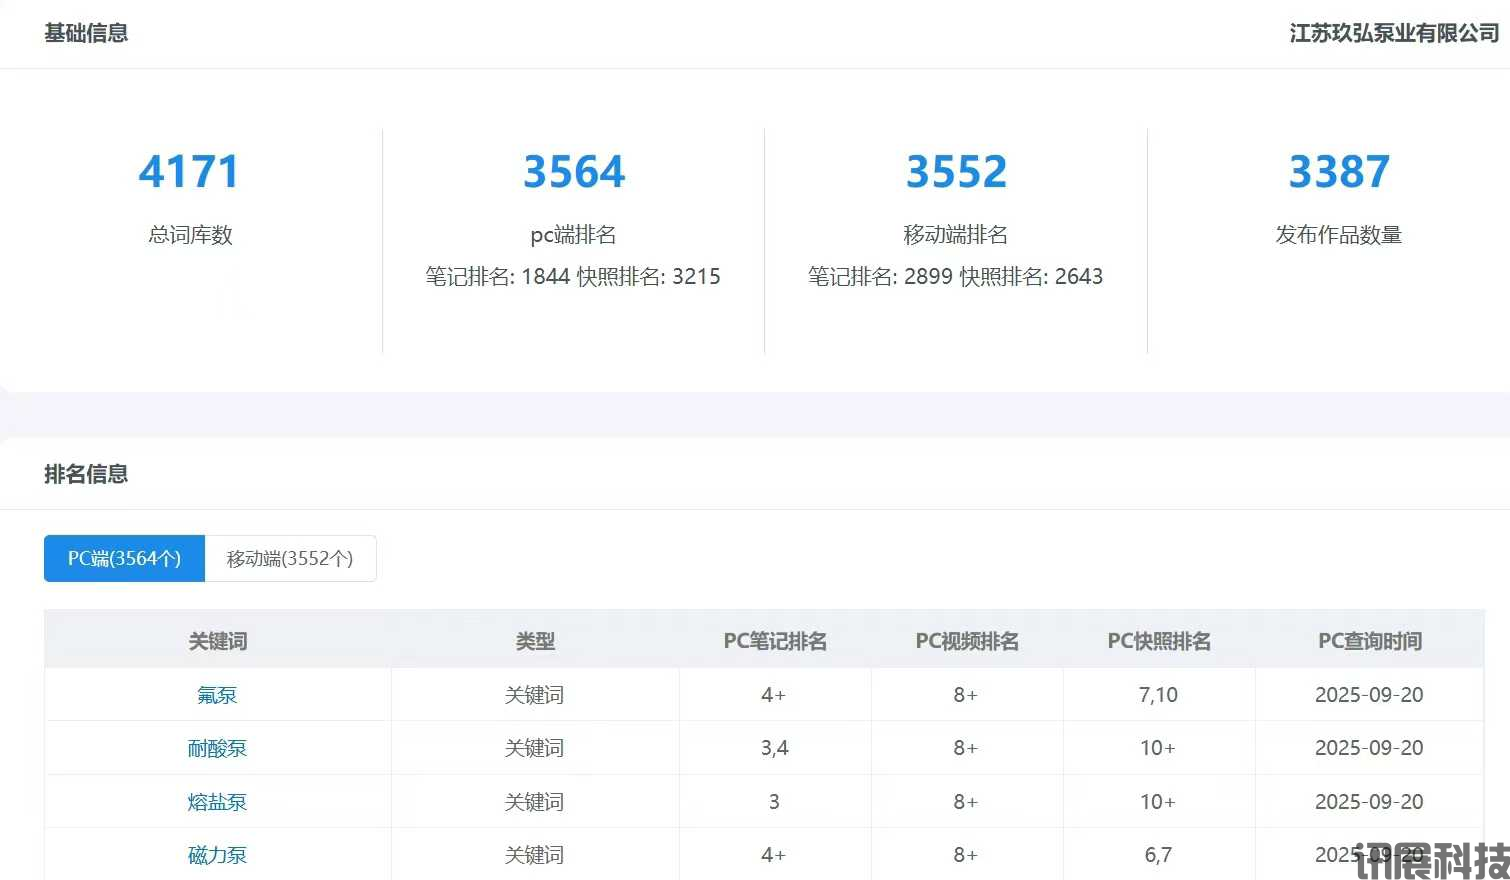Click the 基础信息 section heading
Screen dimensions: 1510x880
click(x=86, y=33)
